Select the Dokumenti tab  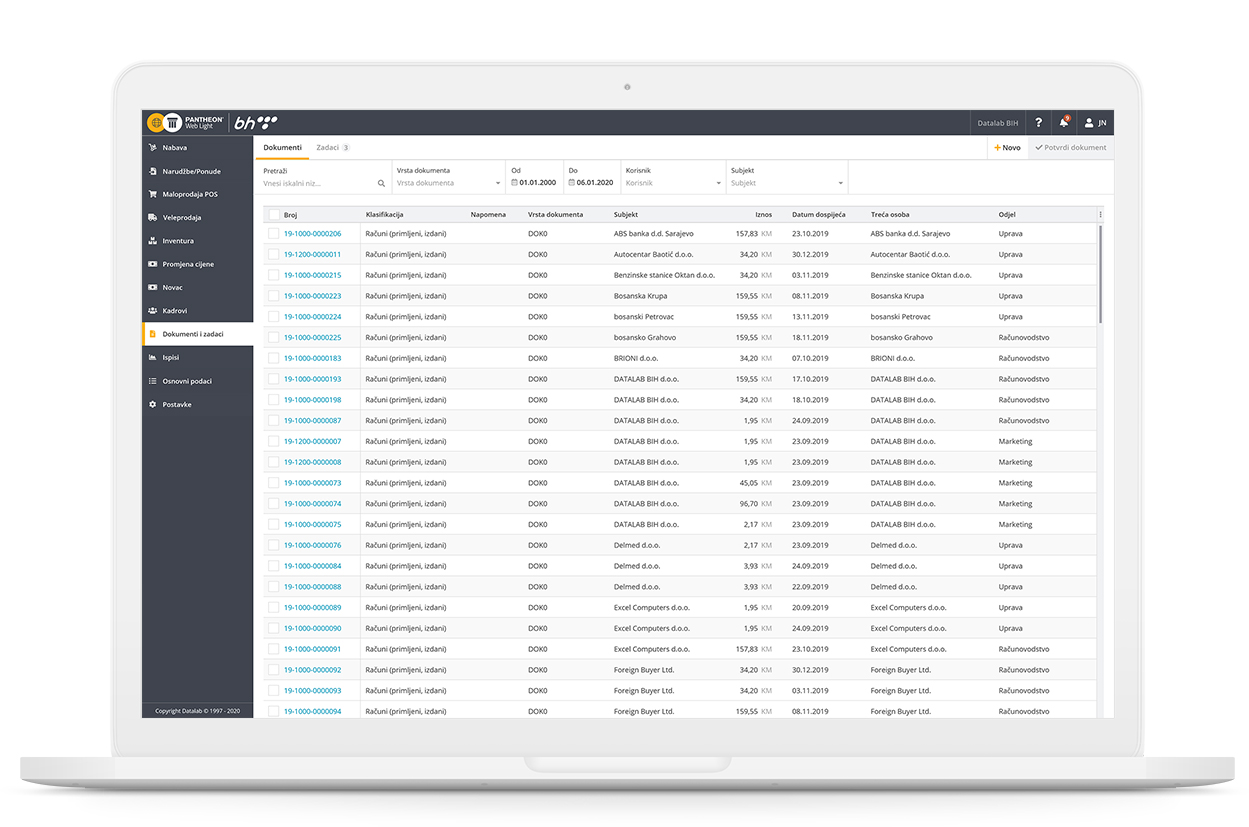[282, 146]
